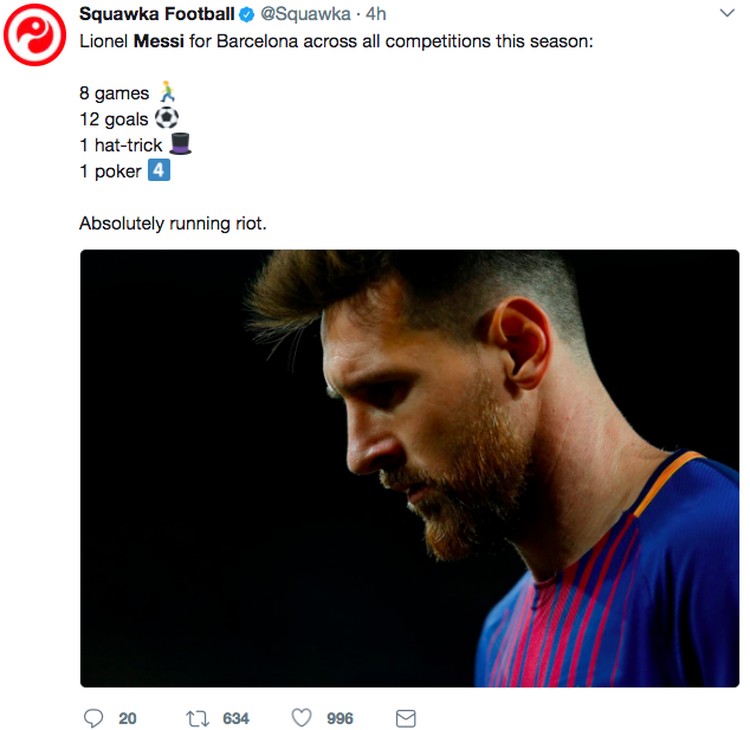Open the @Squawka handle link
The width and height of the screenshot is (750, 730).
coord(306,14)
